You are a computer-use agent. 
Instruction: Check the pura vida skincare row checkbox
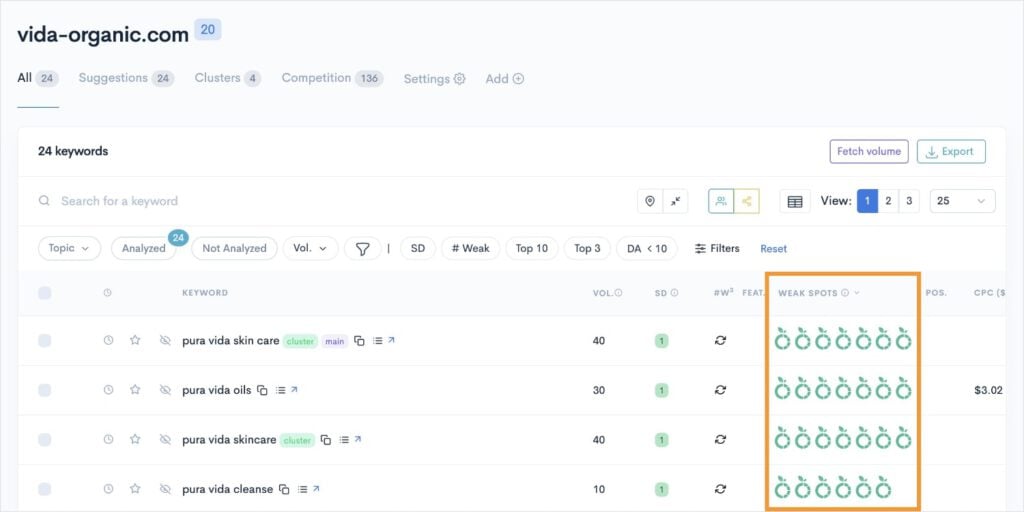coord(44,440)
